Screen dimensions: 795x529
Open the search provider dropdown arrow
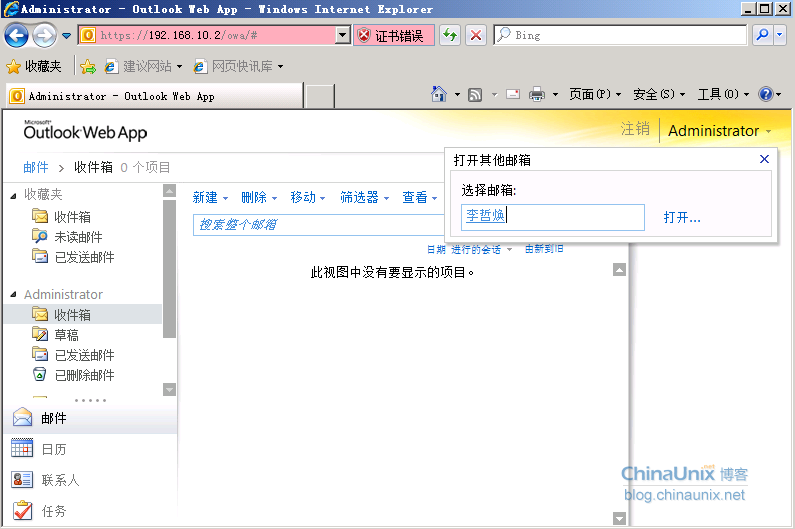click(x=780, y=35)
